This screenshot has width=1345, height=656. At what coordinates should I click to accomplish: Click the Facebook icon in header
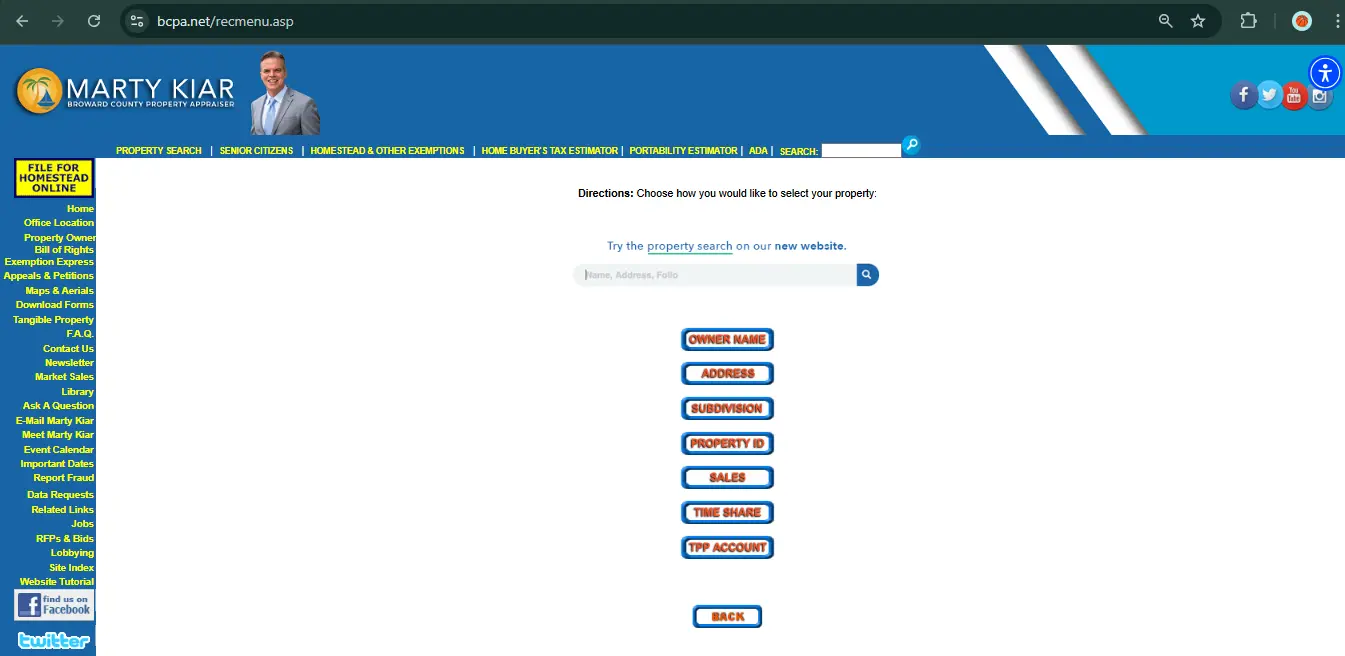click(1243, 95)
